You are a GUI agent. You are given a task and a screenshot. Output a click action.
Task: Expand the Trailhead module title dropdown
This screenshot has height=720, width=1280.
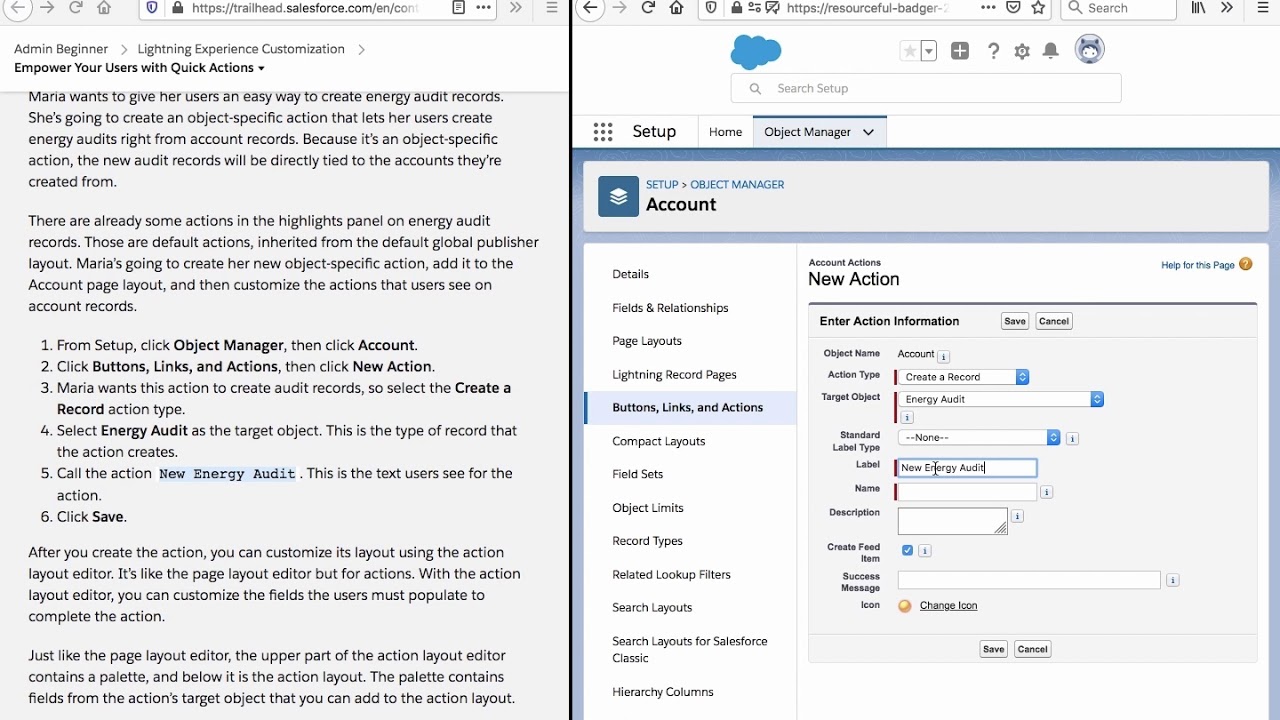click(x=261, y=69)
